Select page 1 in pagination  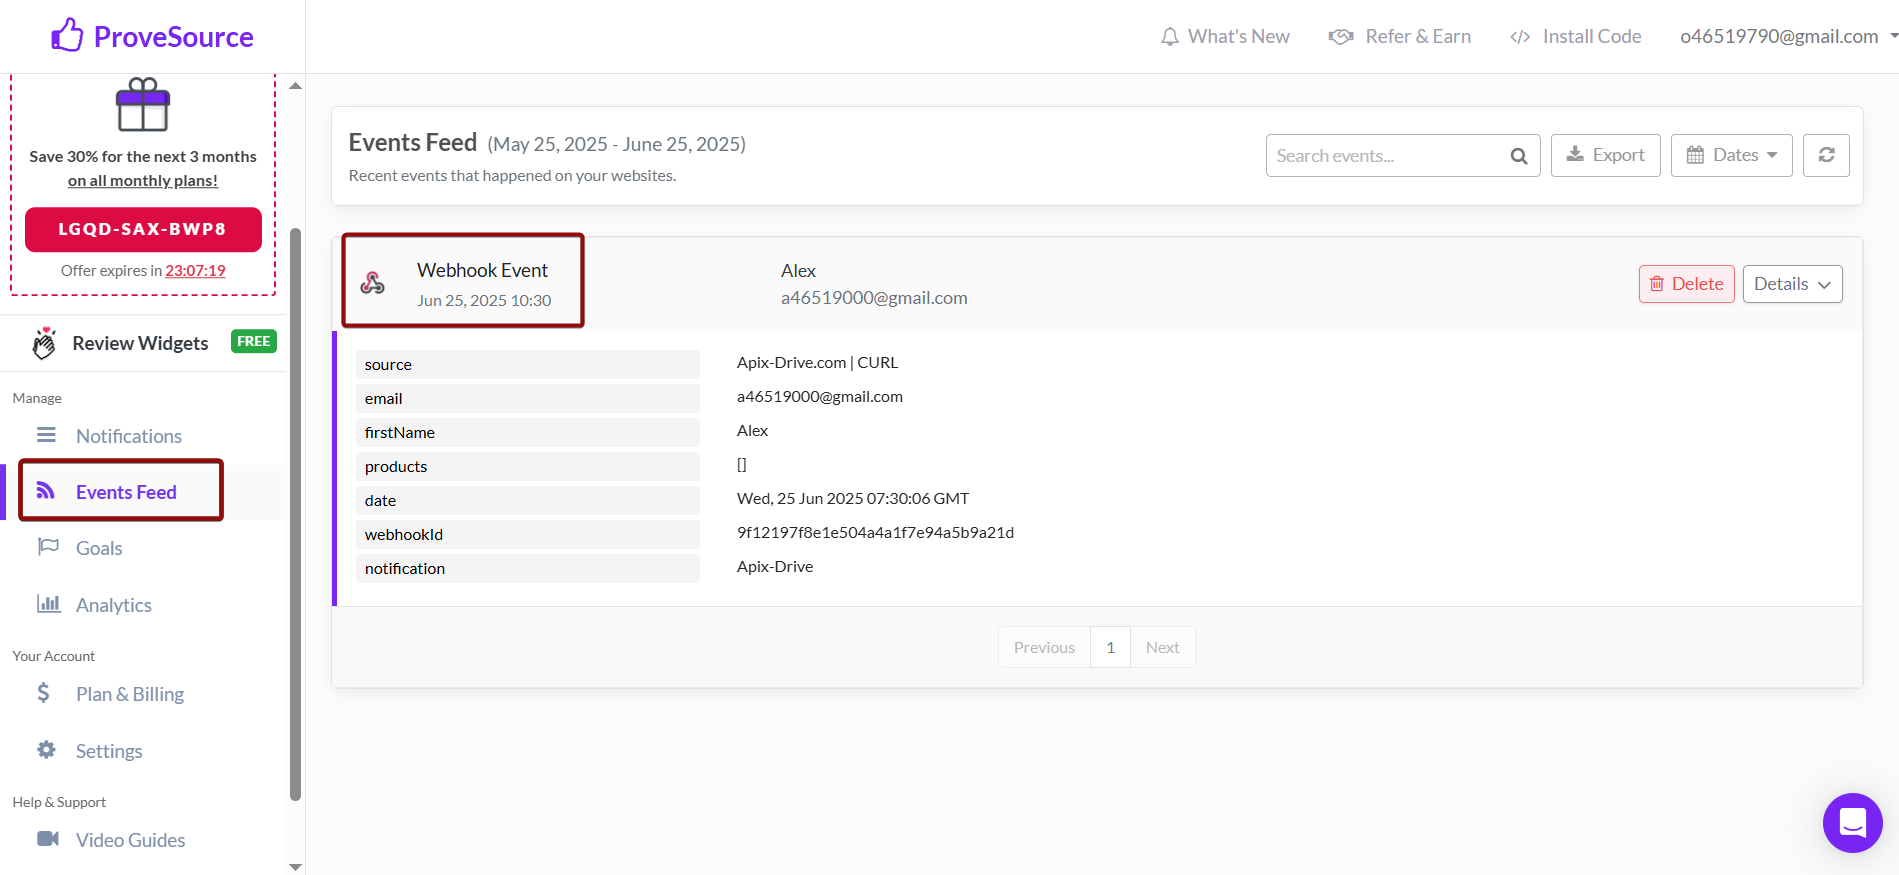click(1110, 648)
